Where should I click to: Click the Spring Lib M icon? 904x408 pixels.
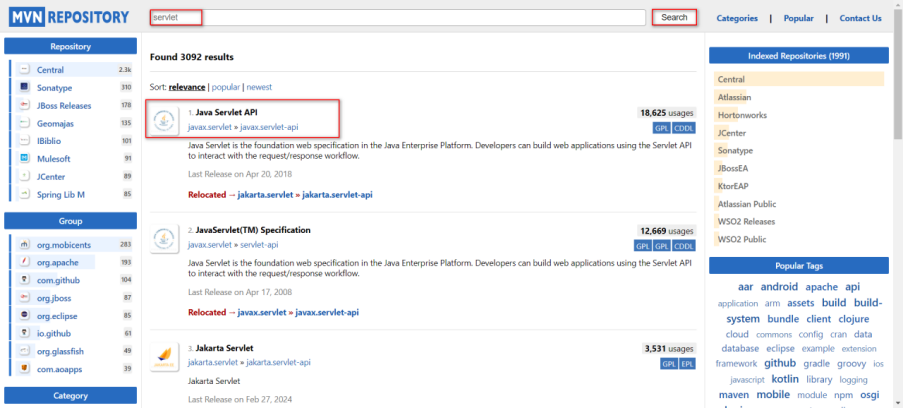24,194
